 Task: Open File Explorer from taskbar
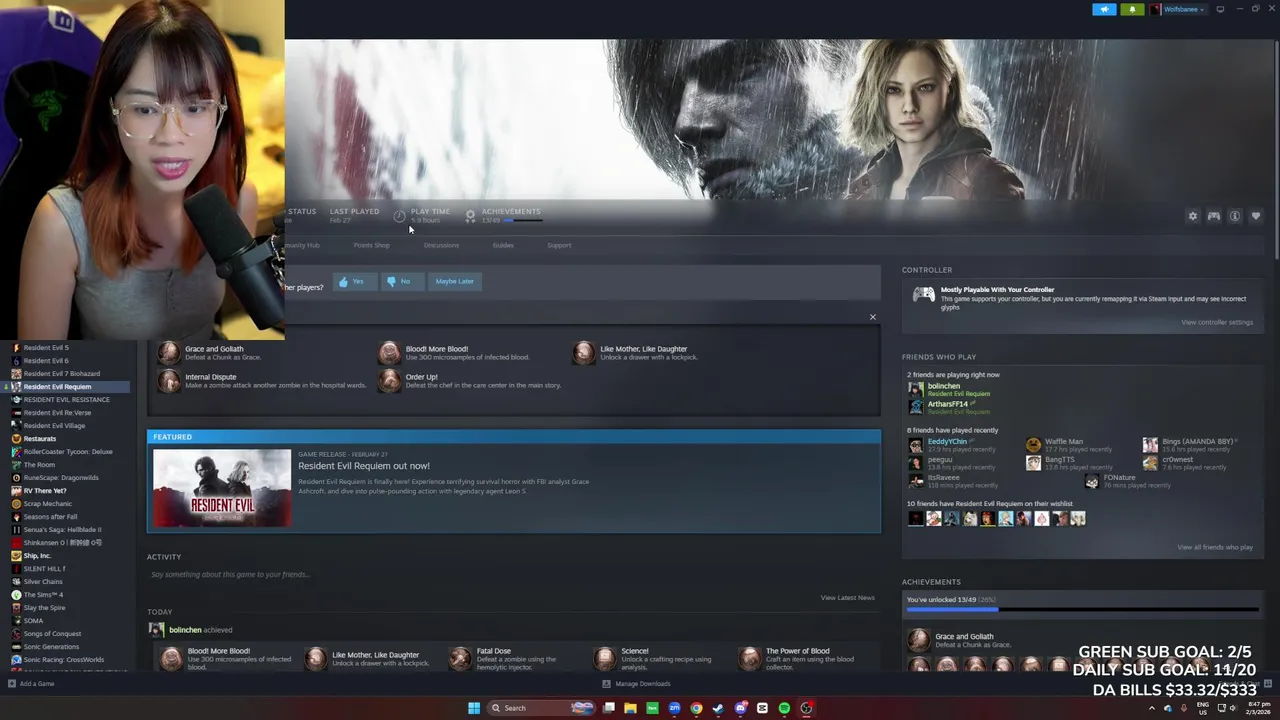(630, 708)
